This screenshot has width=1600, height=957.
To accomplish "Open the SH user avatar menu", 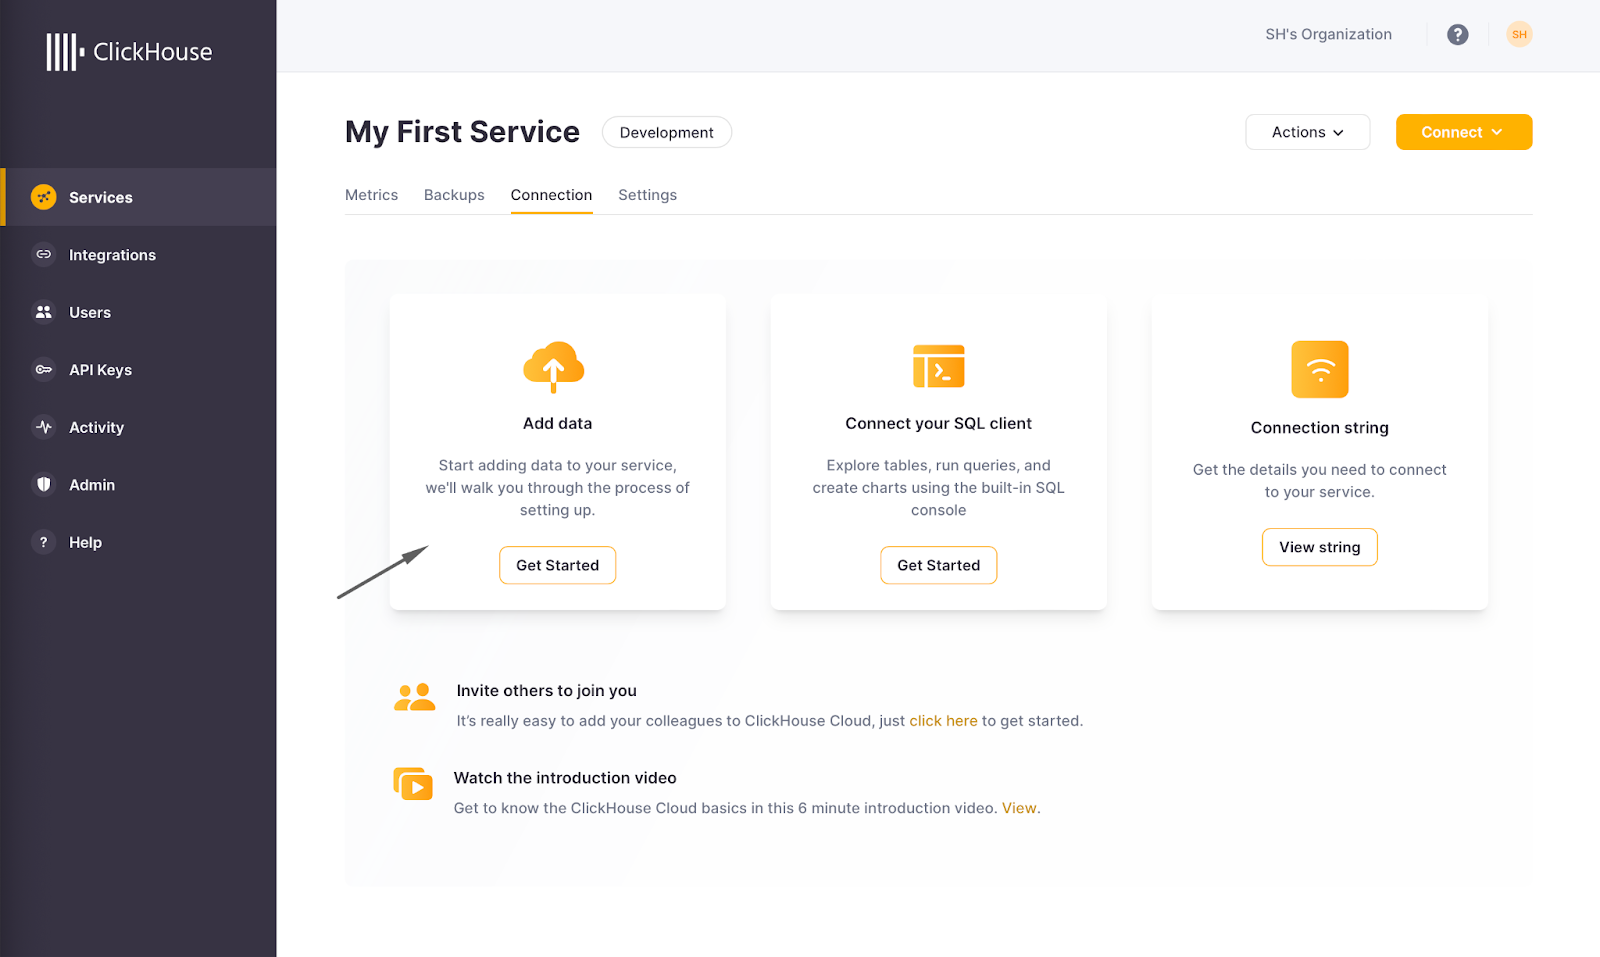I will [x=1519, y=35].
